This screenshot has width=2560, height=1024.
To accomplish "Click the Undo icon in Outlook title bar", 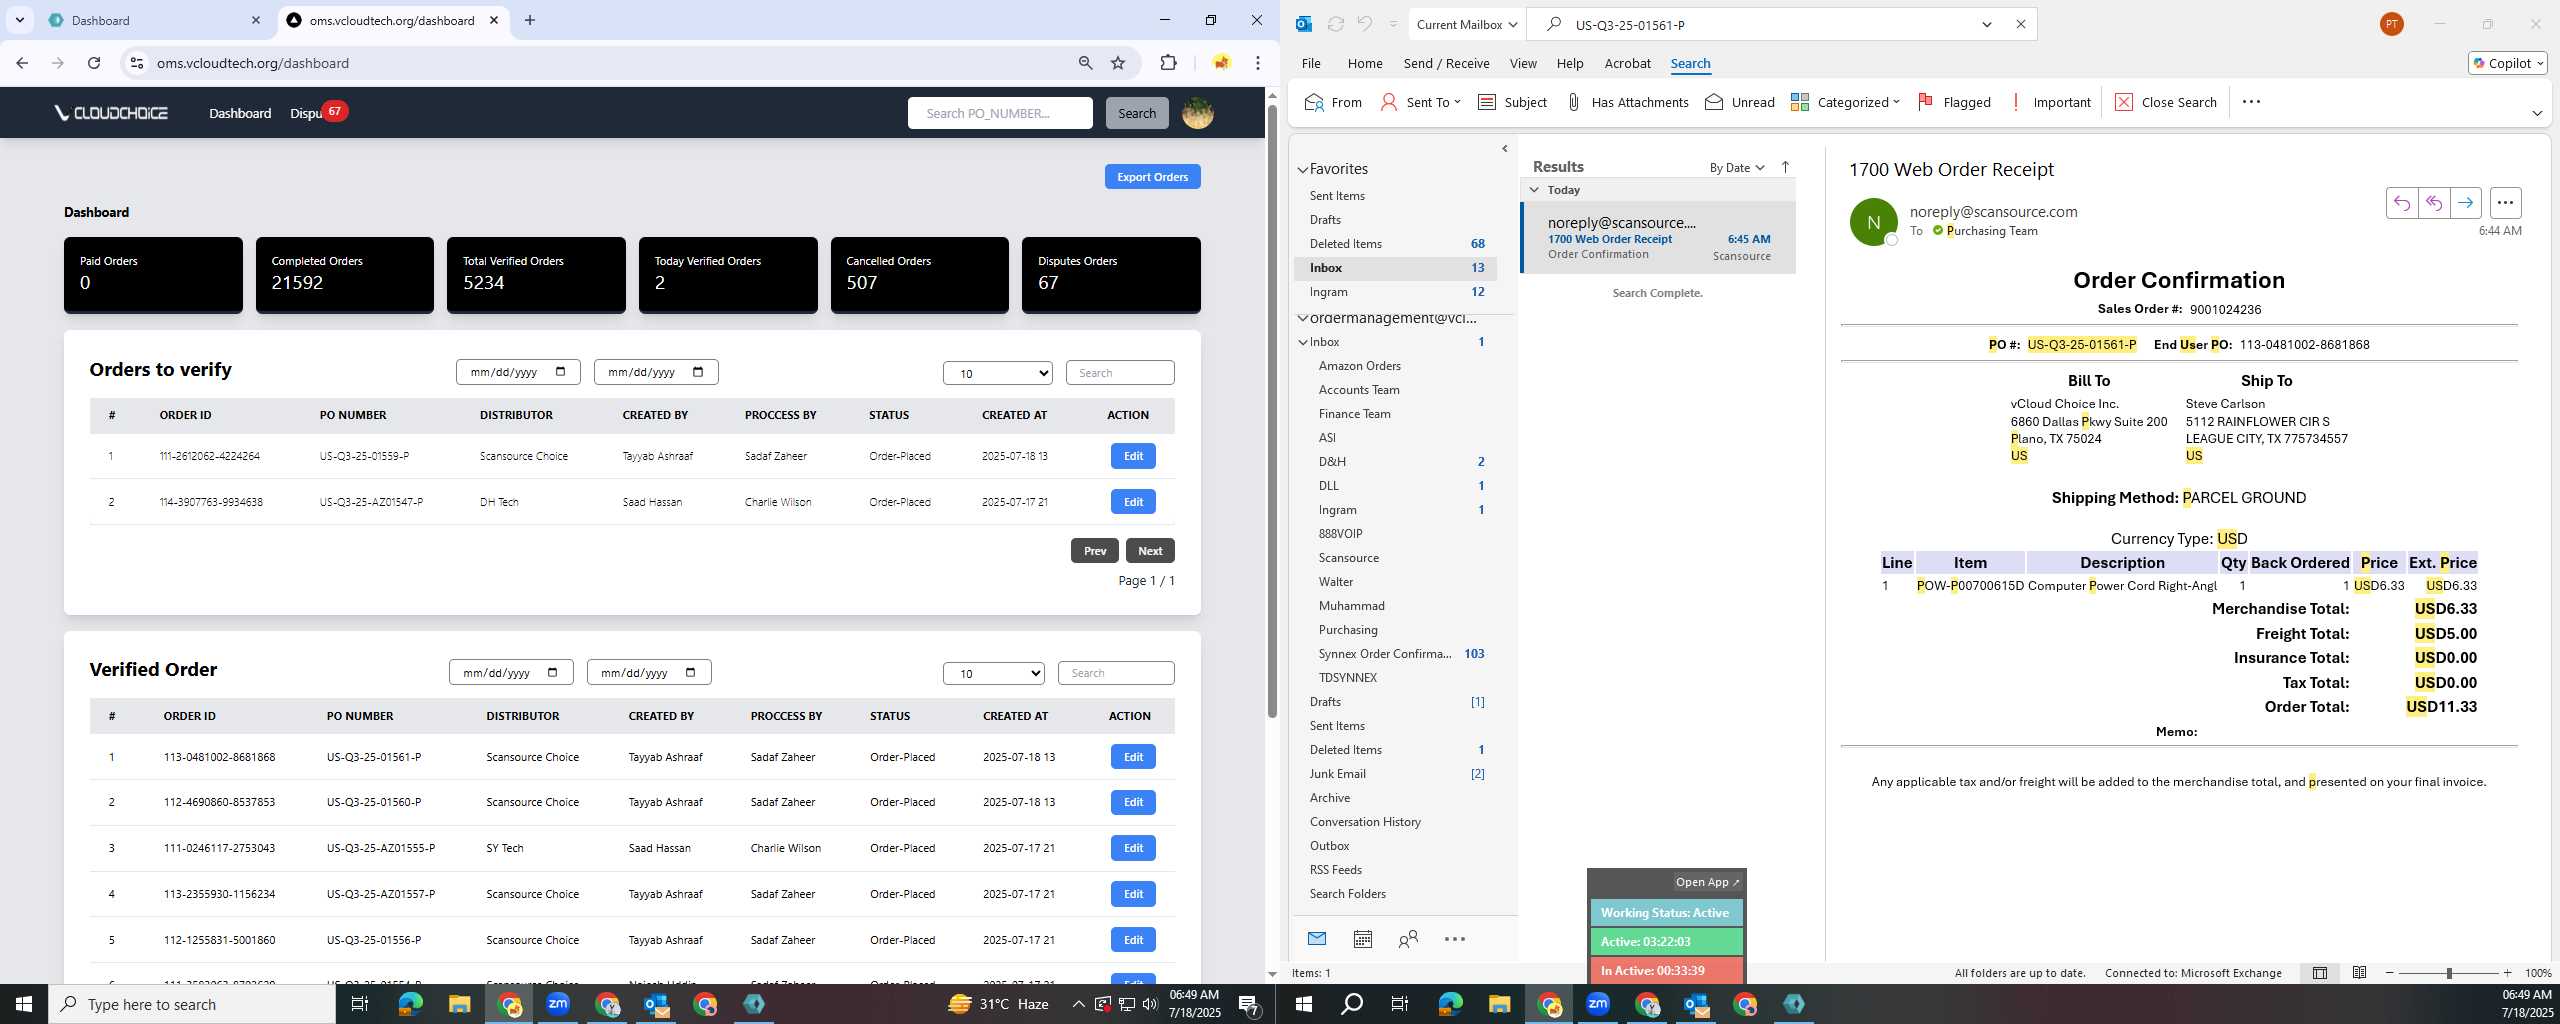I will (x=1364, y=24).
